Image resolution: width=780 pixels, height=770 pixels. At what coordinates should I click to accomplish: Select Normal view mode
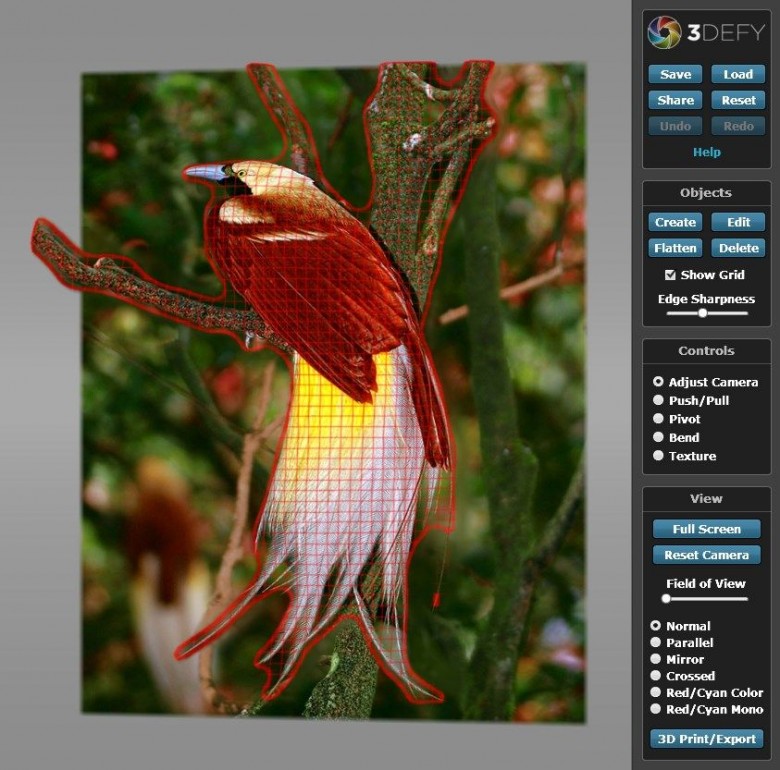[656, 626]
